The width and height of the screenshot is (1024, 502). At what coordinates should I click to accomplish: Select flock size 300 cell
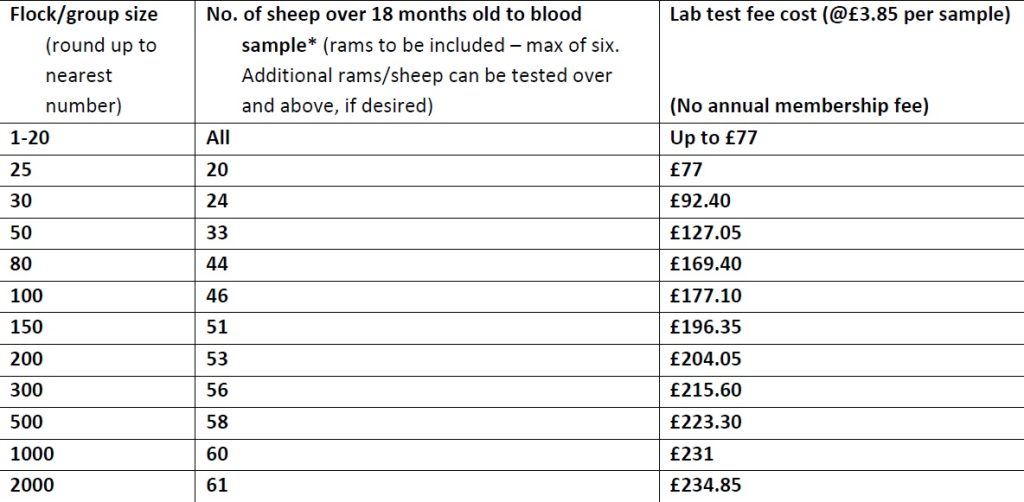[25, 391]
